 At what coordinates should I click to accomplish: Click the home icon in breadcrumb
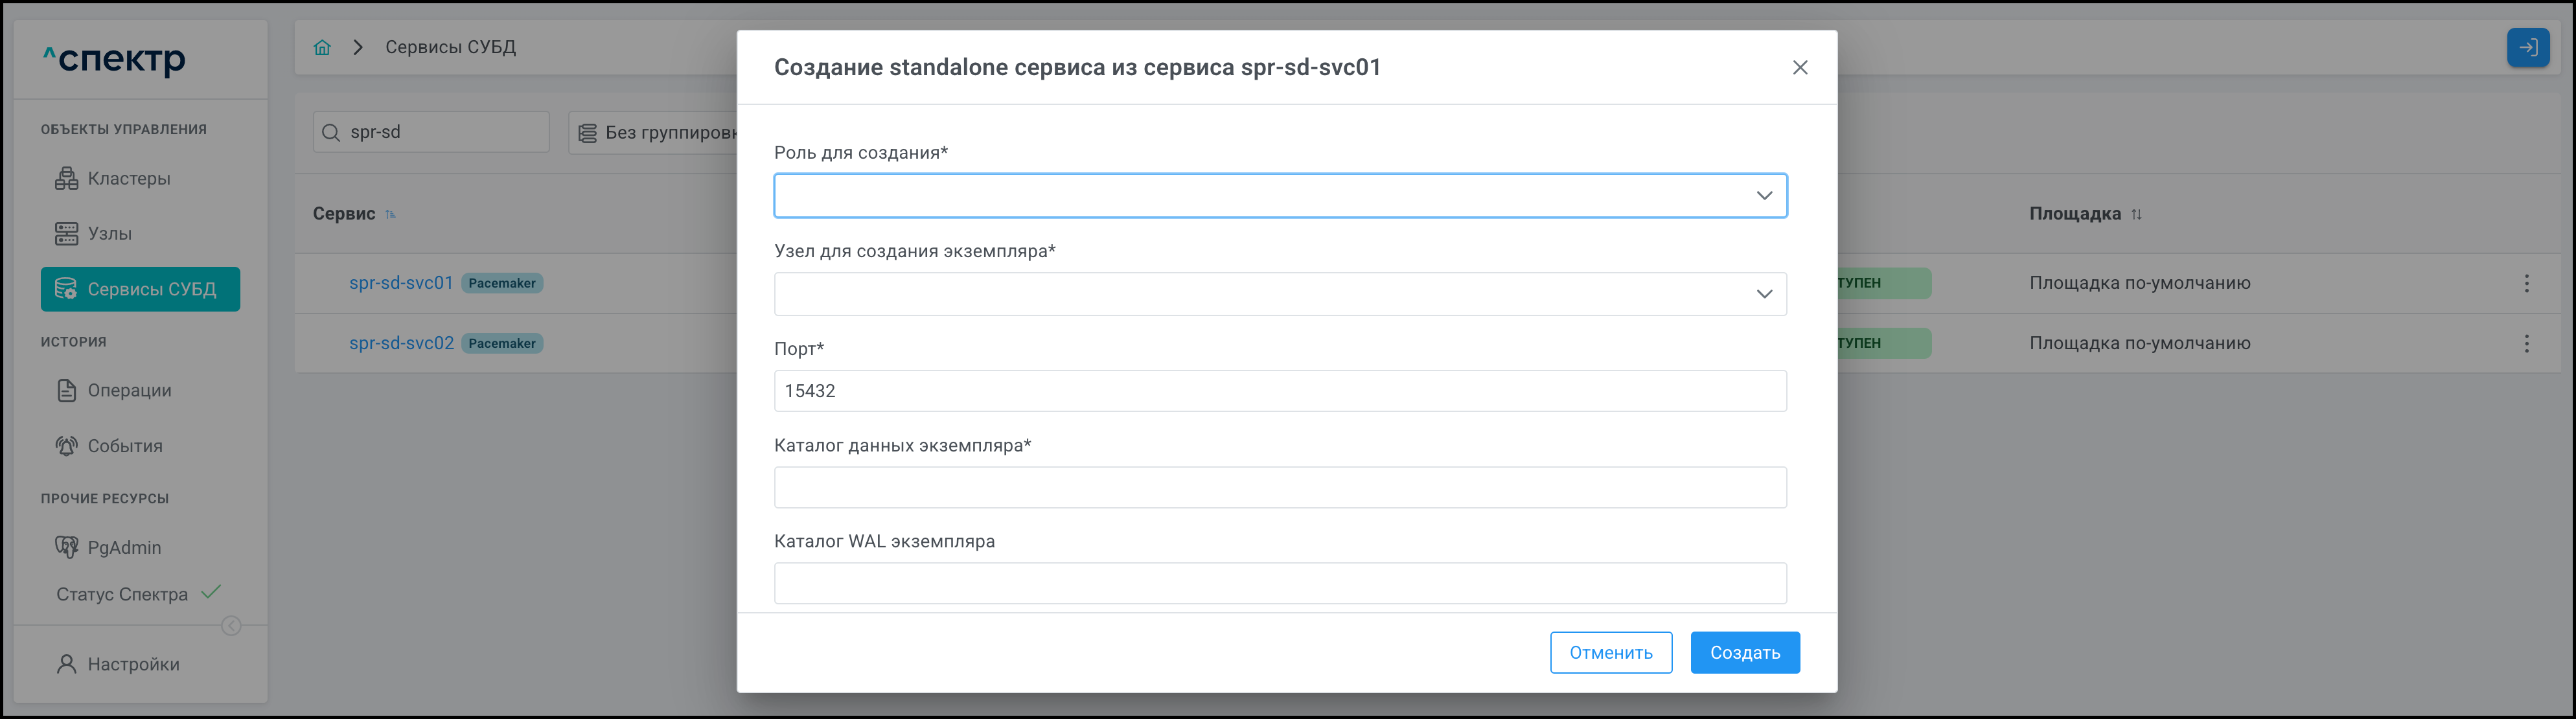(322, 48)
